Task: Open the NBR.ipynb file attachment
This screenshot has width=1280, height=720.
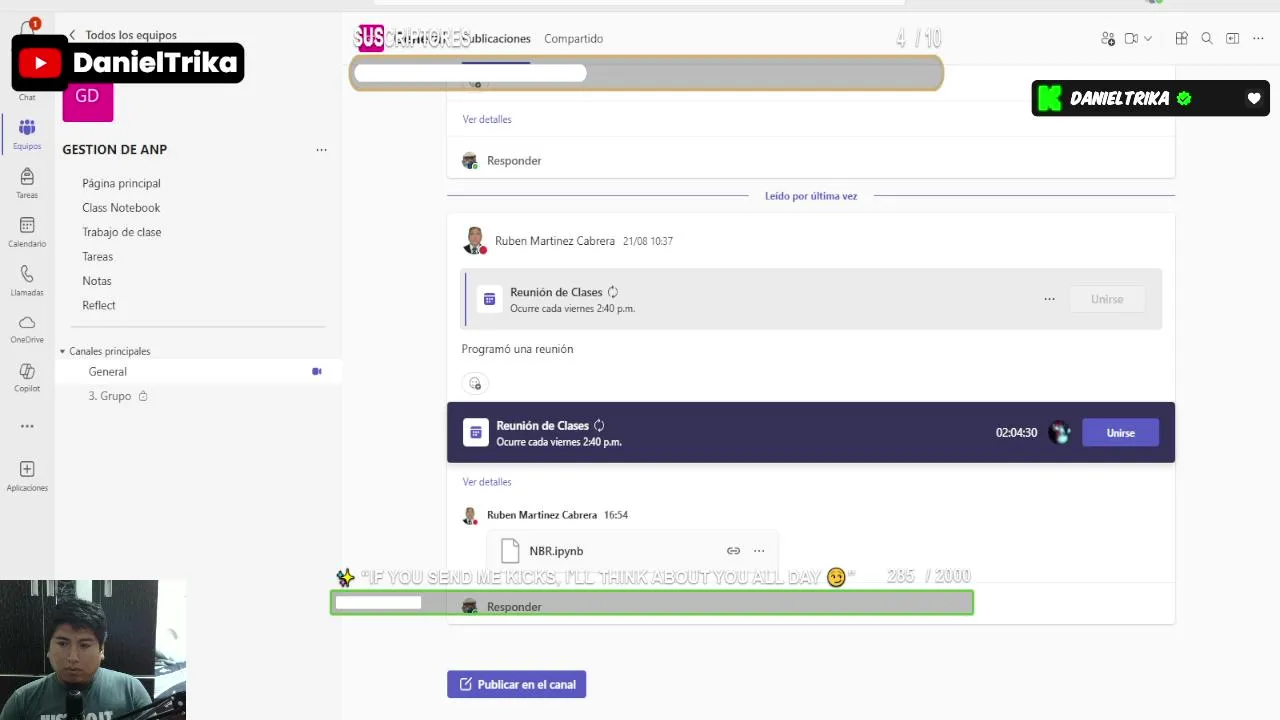Action: [x=556, y=551]
